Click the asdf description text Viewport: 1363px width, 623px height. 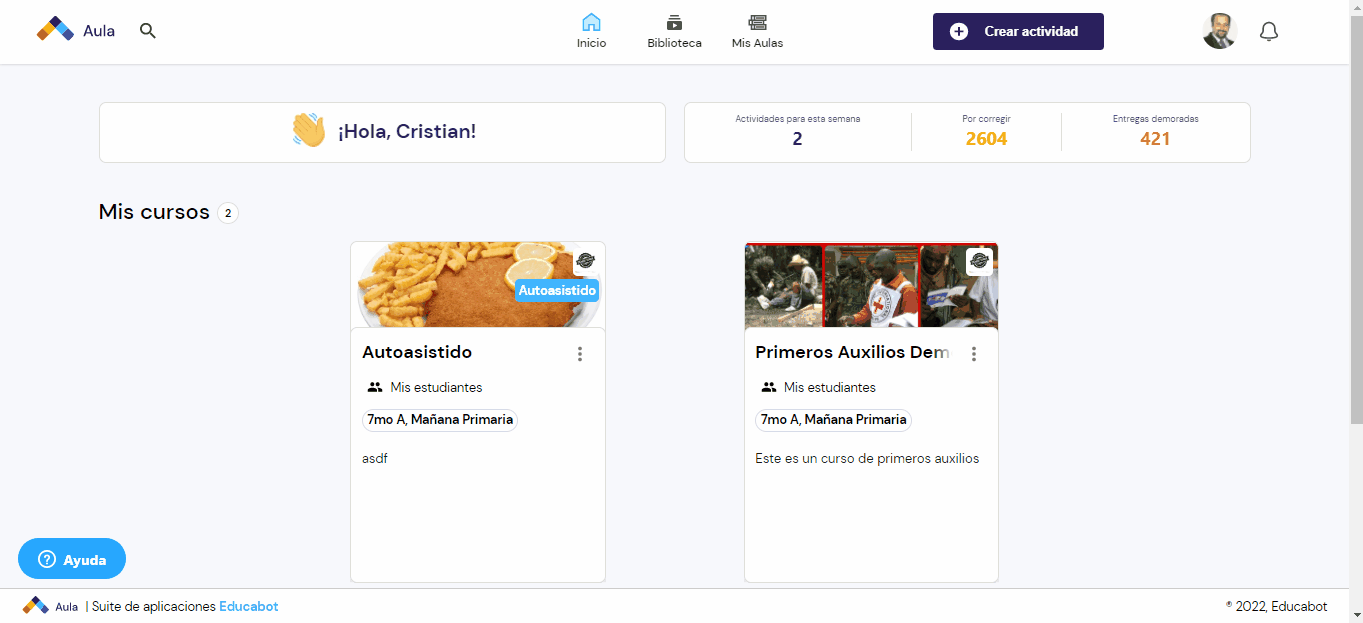(375, 459)
